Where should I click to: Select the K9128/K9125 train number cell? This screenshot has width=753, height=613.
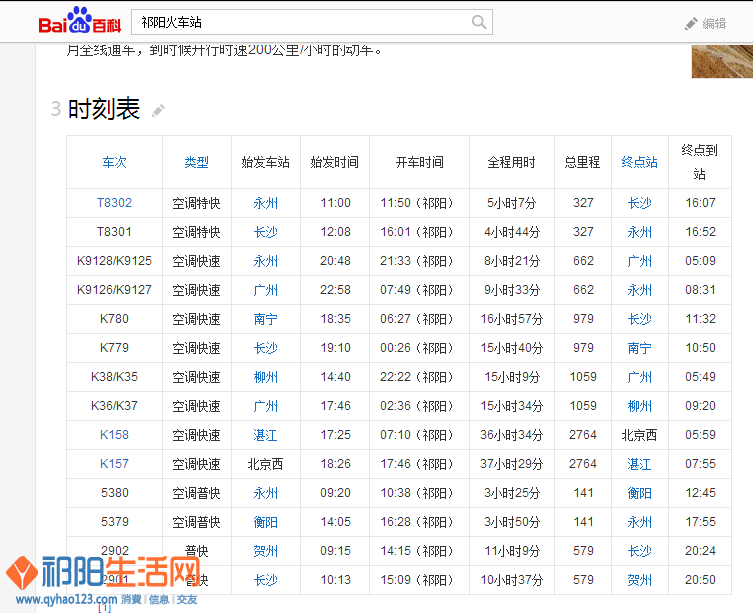click(x=114, y=261)
